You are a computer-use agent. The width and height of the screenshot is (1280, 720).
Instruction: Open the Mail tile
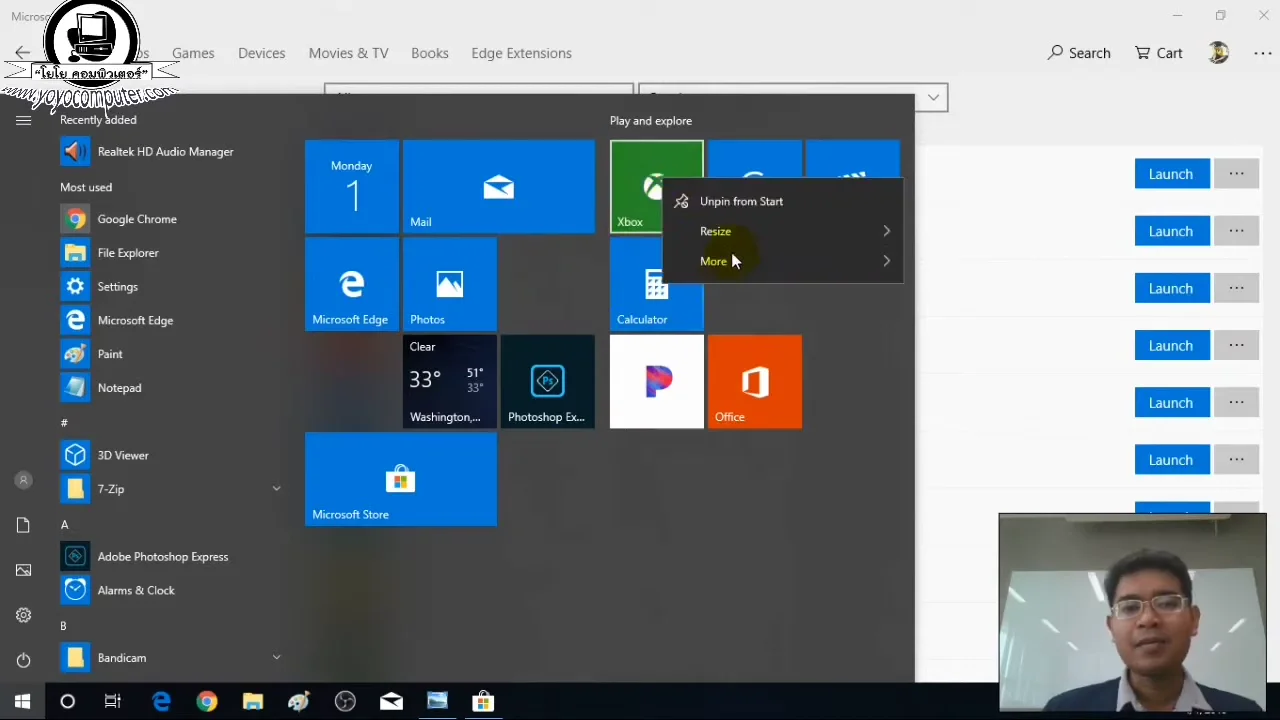tap(498, 187)
